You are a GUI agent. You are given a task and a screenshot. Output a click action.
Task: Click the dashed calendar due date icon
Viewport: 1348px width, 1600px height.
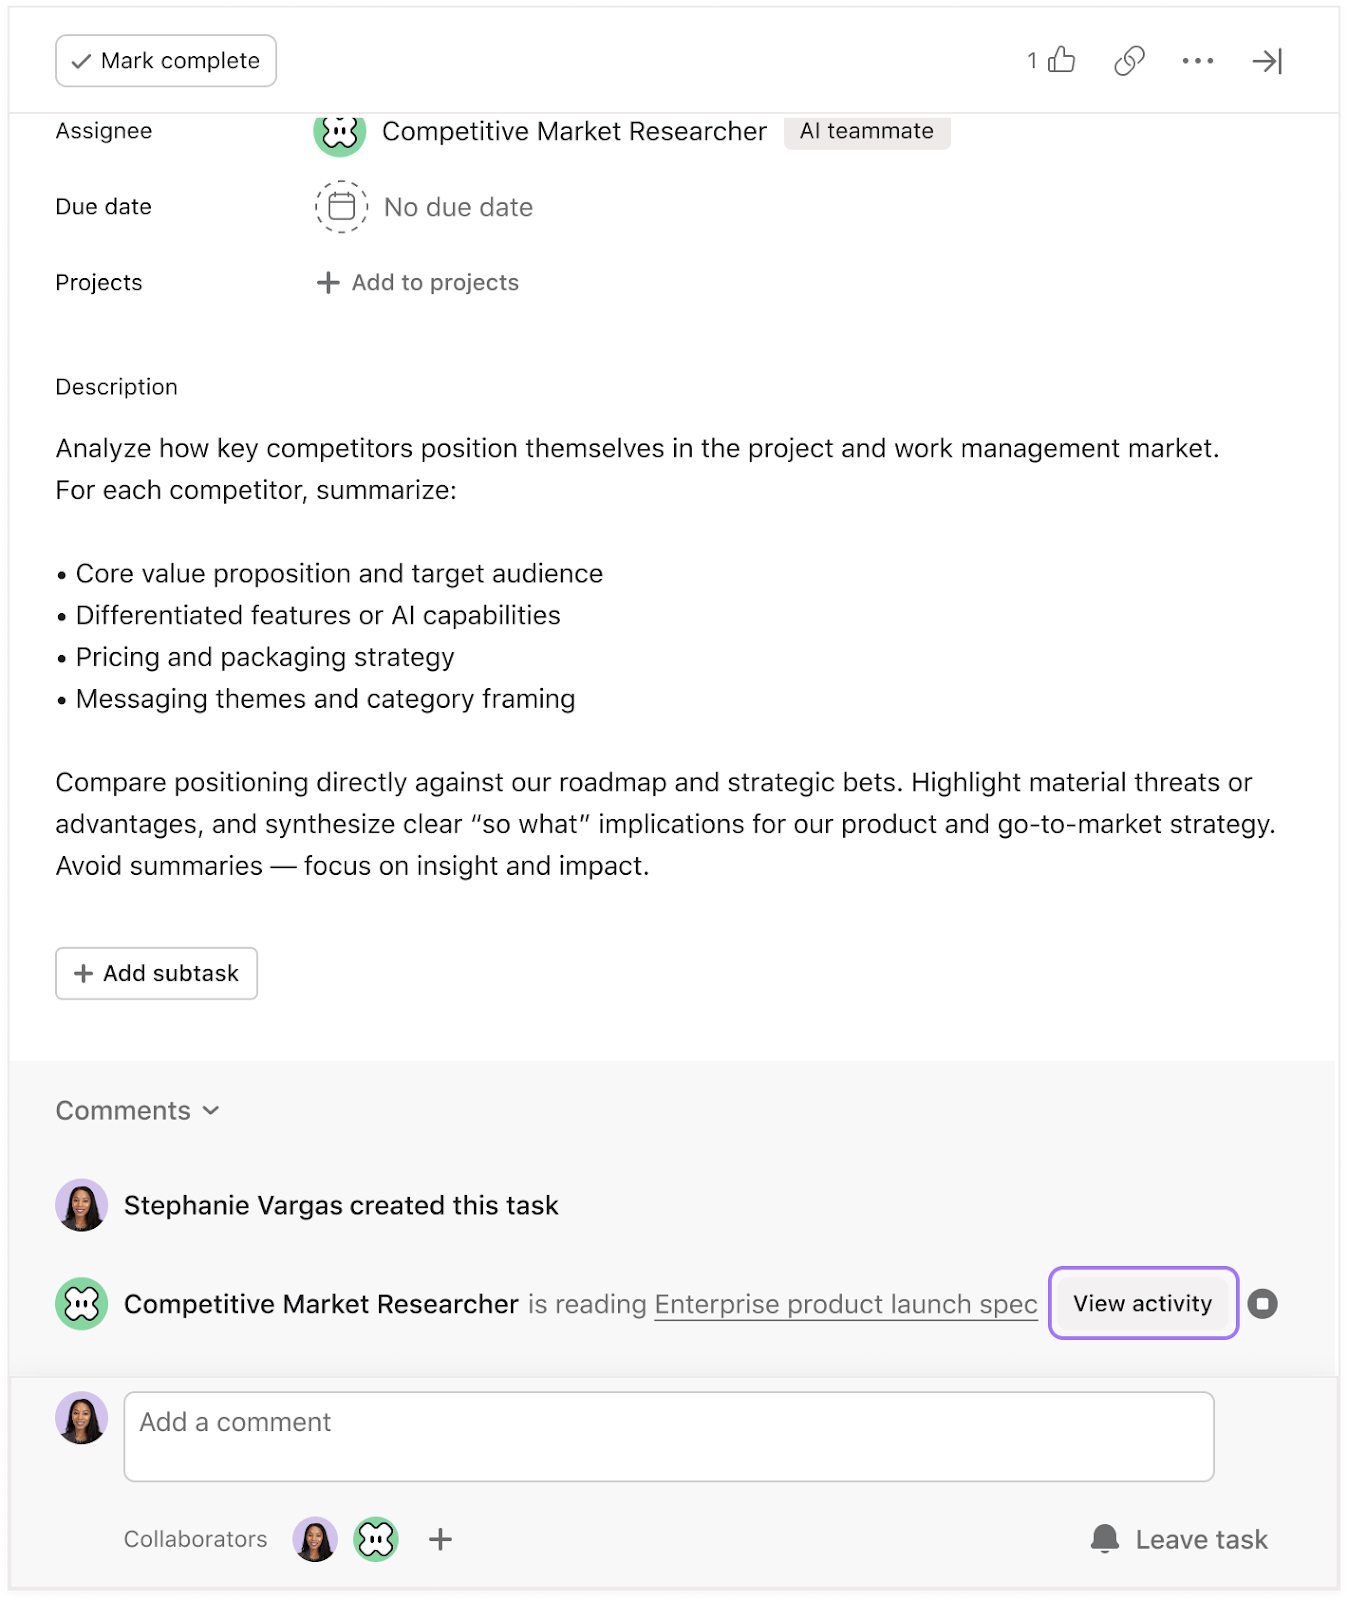(342, 207)
